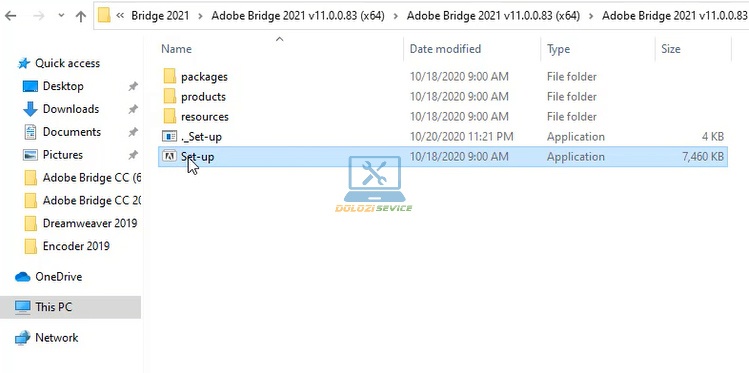Open Dreamweaver 2019 folder in sidebar

pos(90,224)
